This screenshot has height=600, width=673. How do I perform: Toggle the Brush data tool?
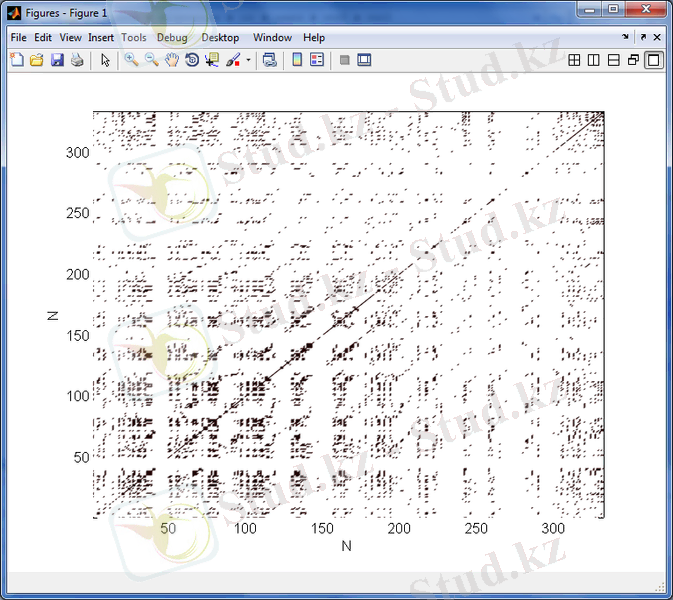pyautogui.click(x=233, y=60)
